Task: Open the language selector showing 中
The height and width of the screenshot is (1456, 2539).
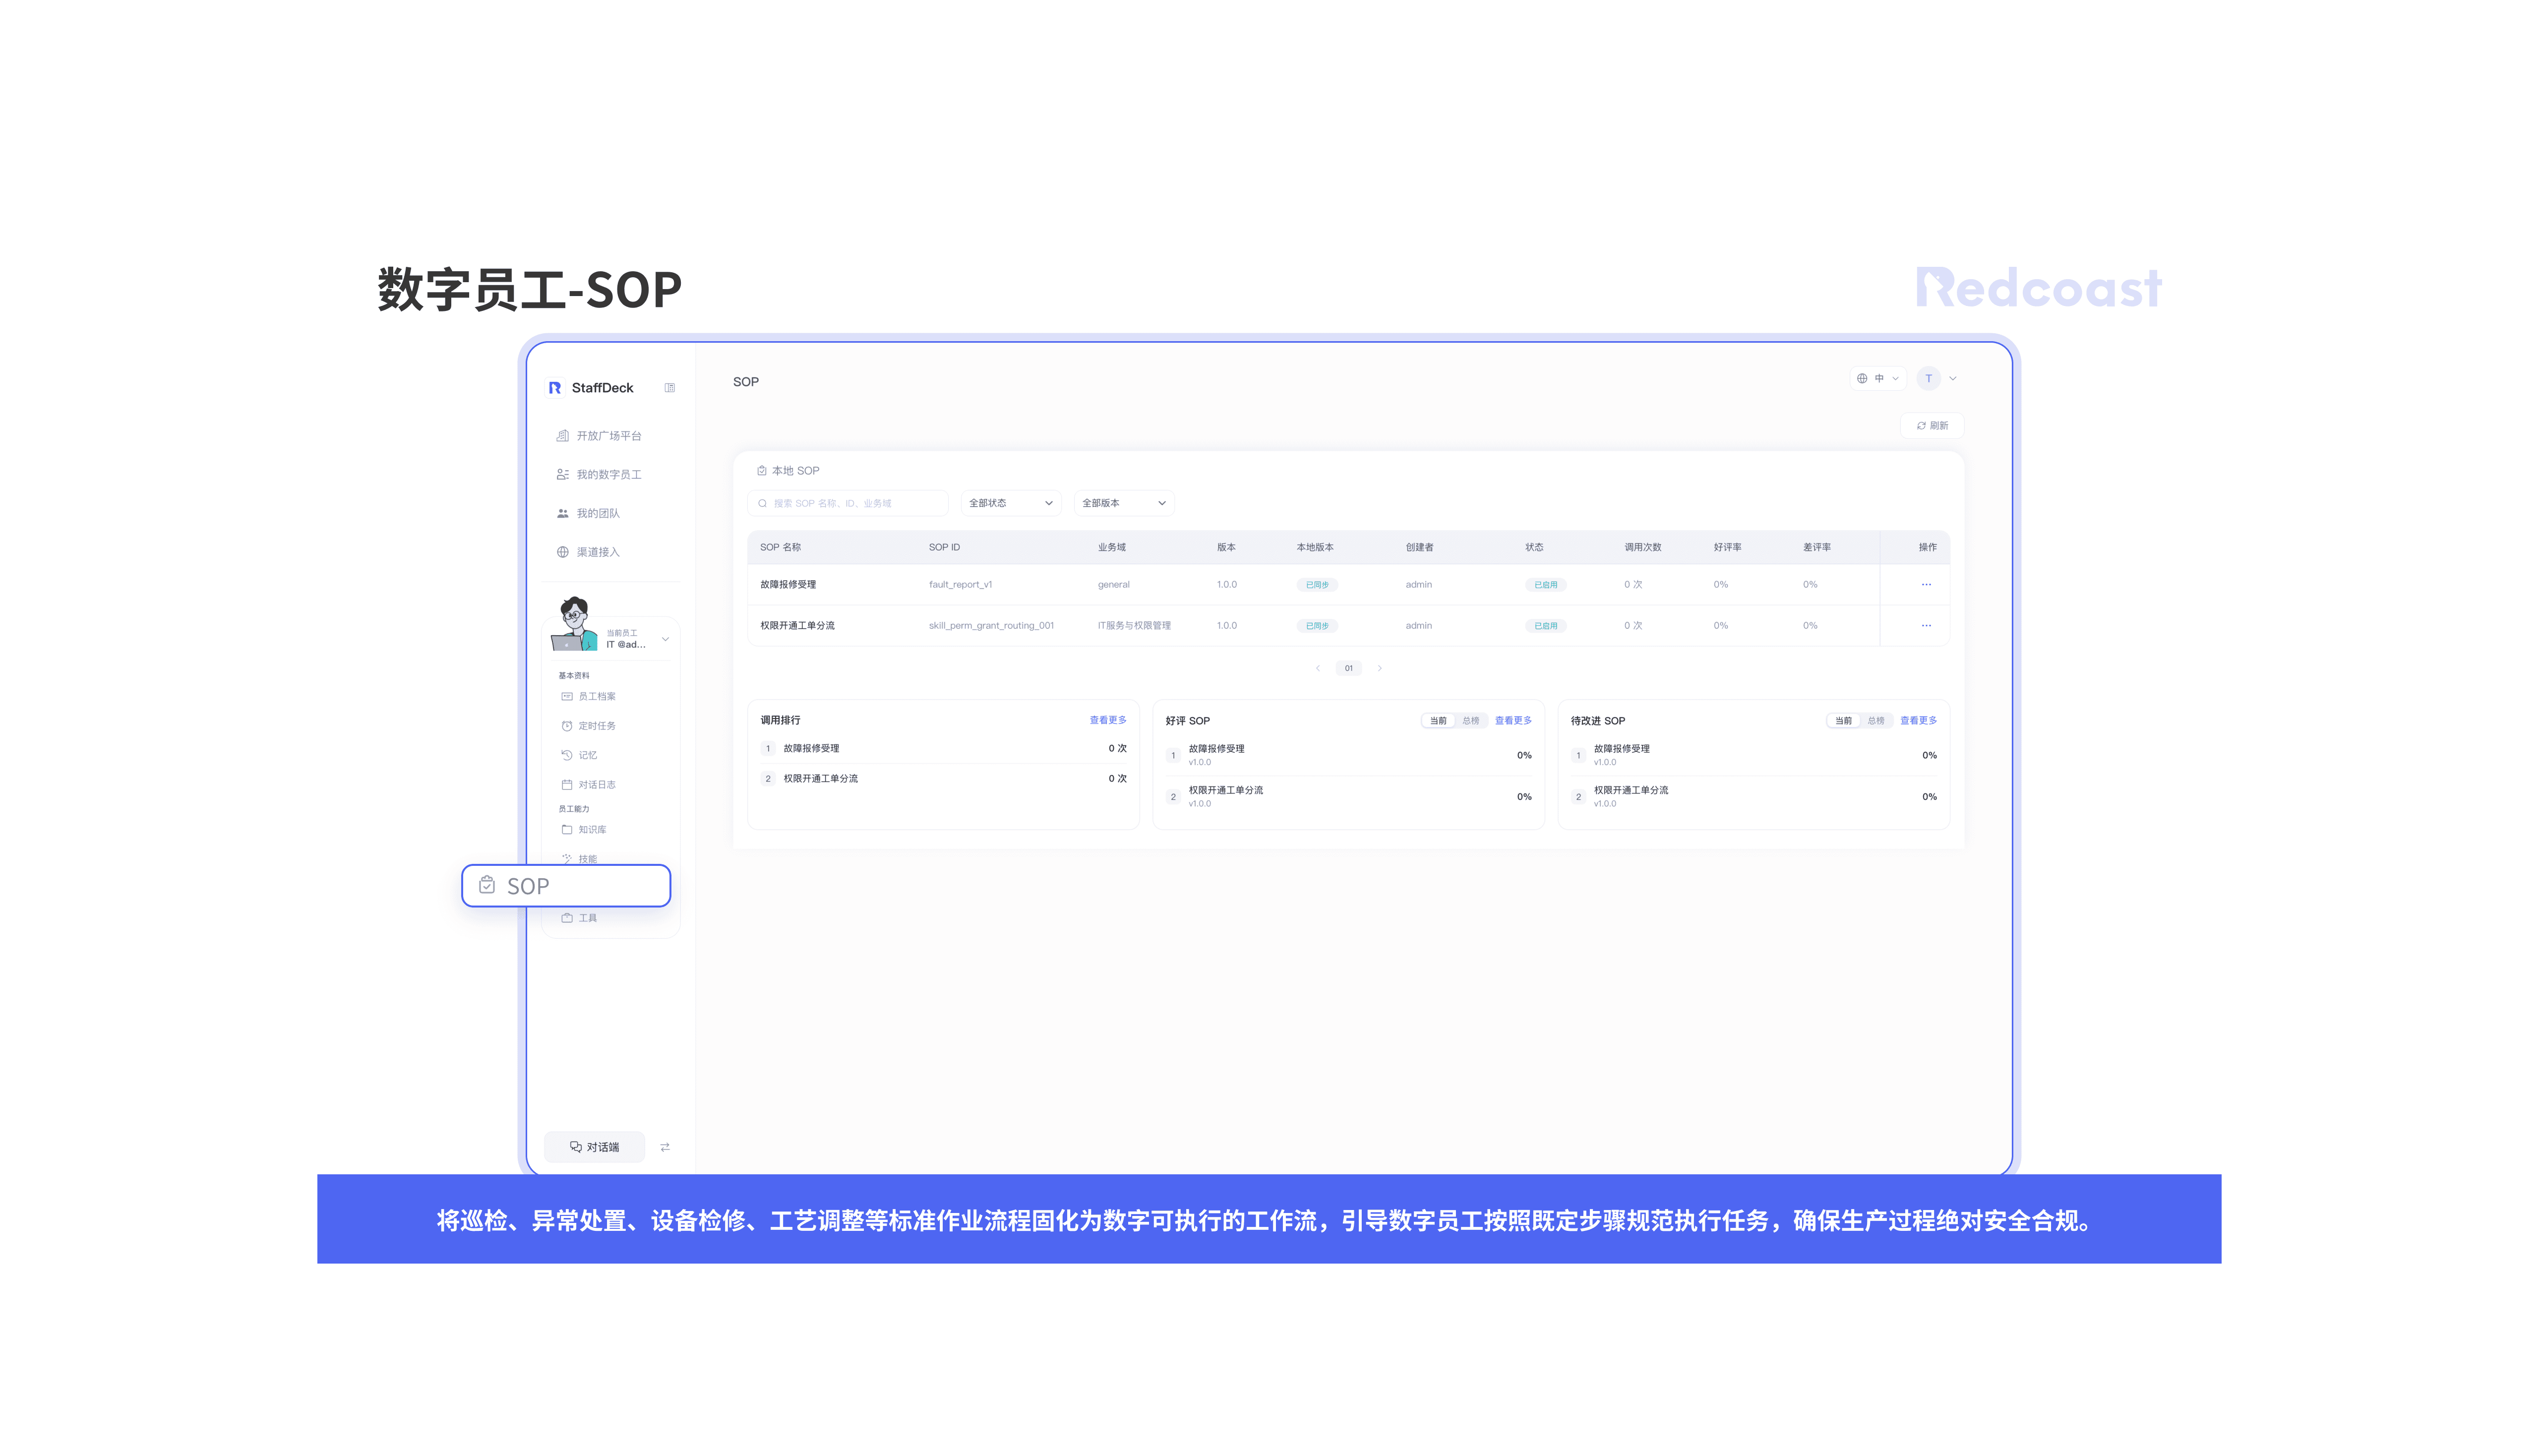Action: (x=1877, y=379)
